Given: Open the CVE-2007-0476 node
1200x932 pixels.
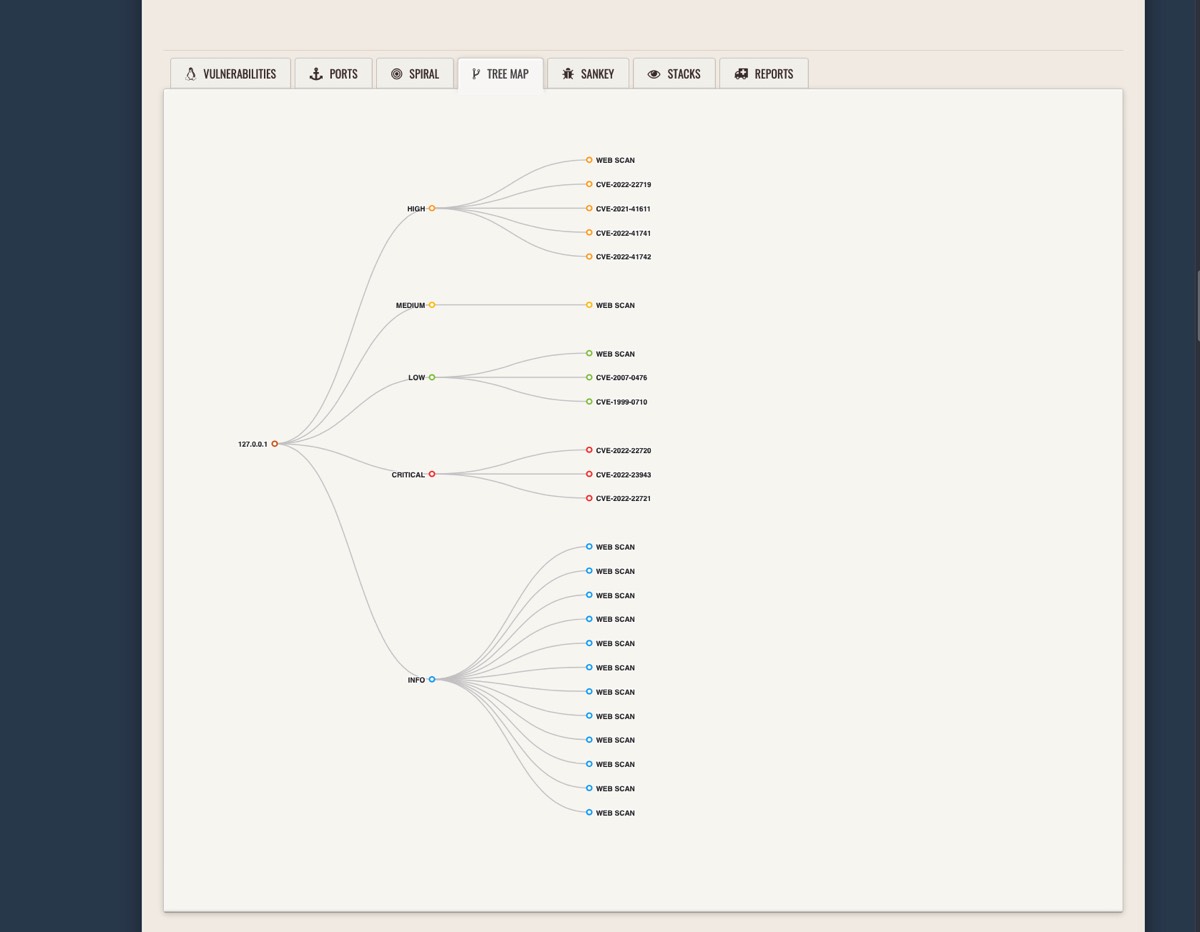Looking at the screenshot, I should (x=616, y=378).
